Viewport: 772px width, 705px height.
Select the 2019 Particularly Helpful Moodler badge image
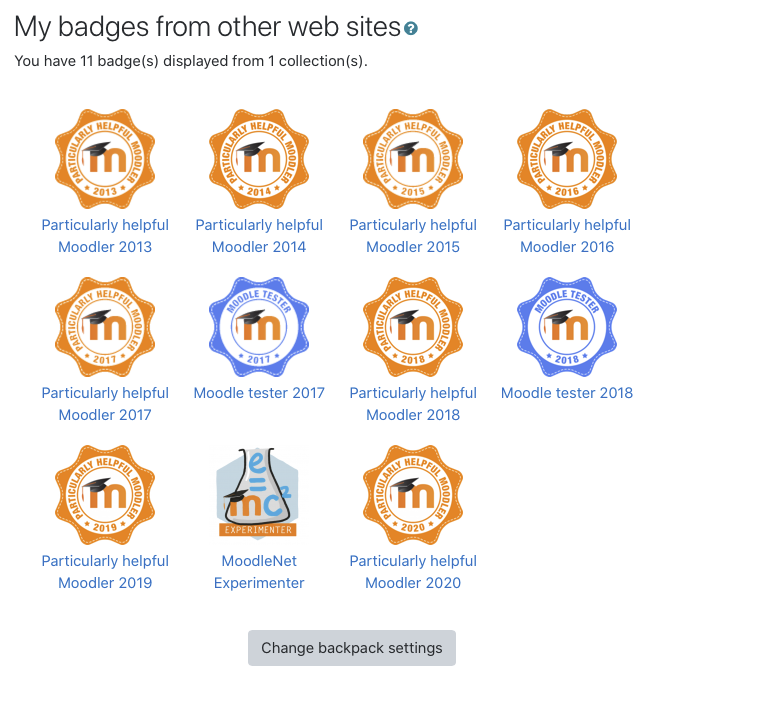point(105,495)
